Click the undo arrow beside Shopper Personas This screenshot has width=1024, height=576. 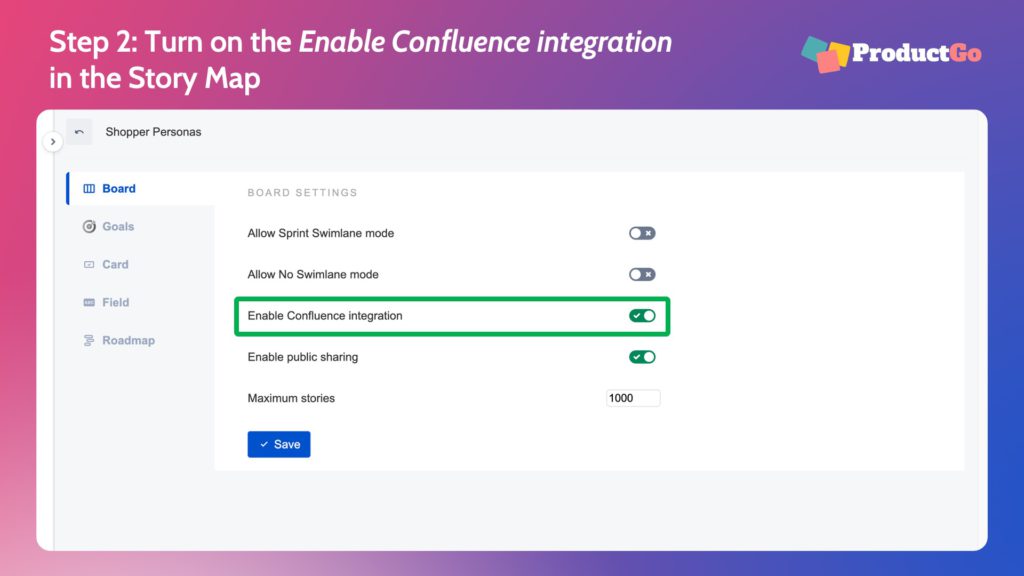[79, 131]
